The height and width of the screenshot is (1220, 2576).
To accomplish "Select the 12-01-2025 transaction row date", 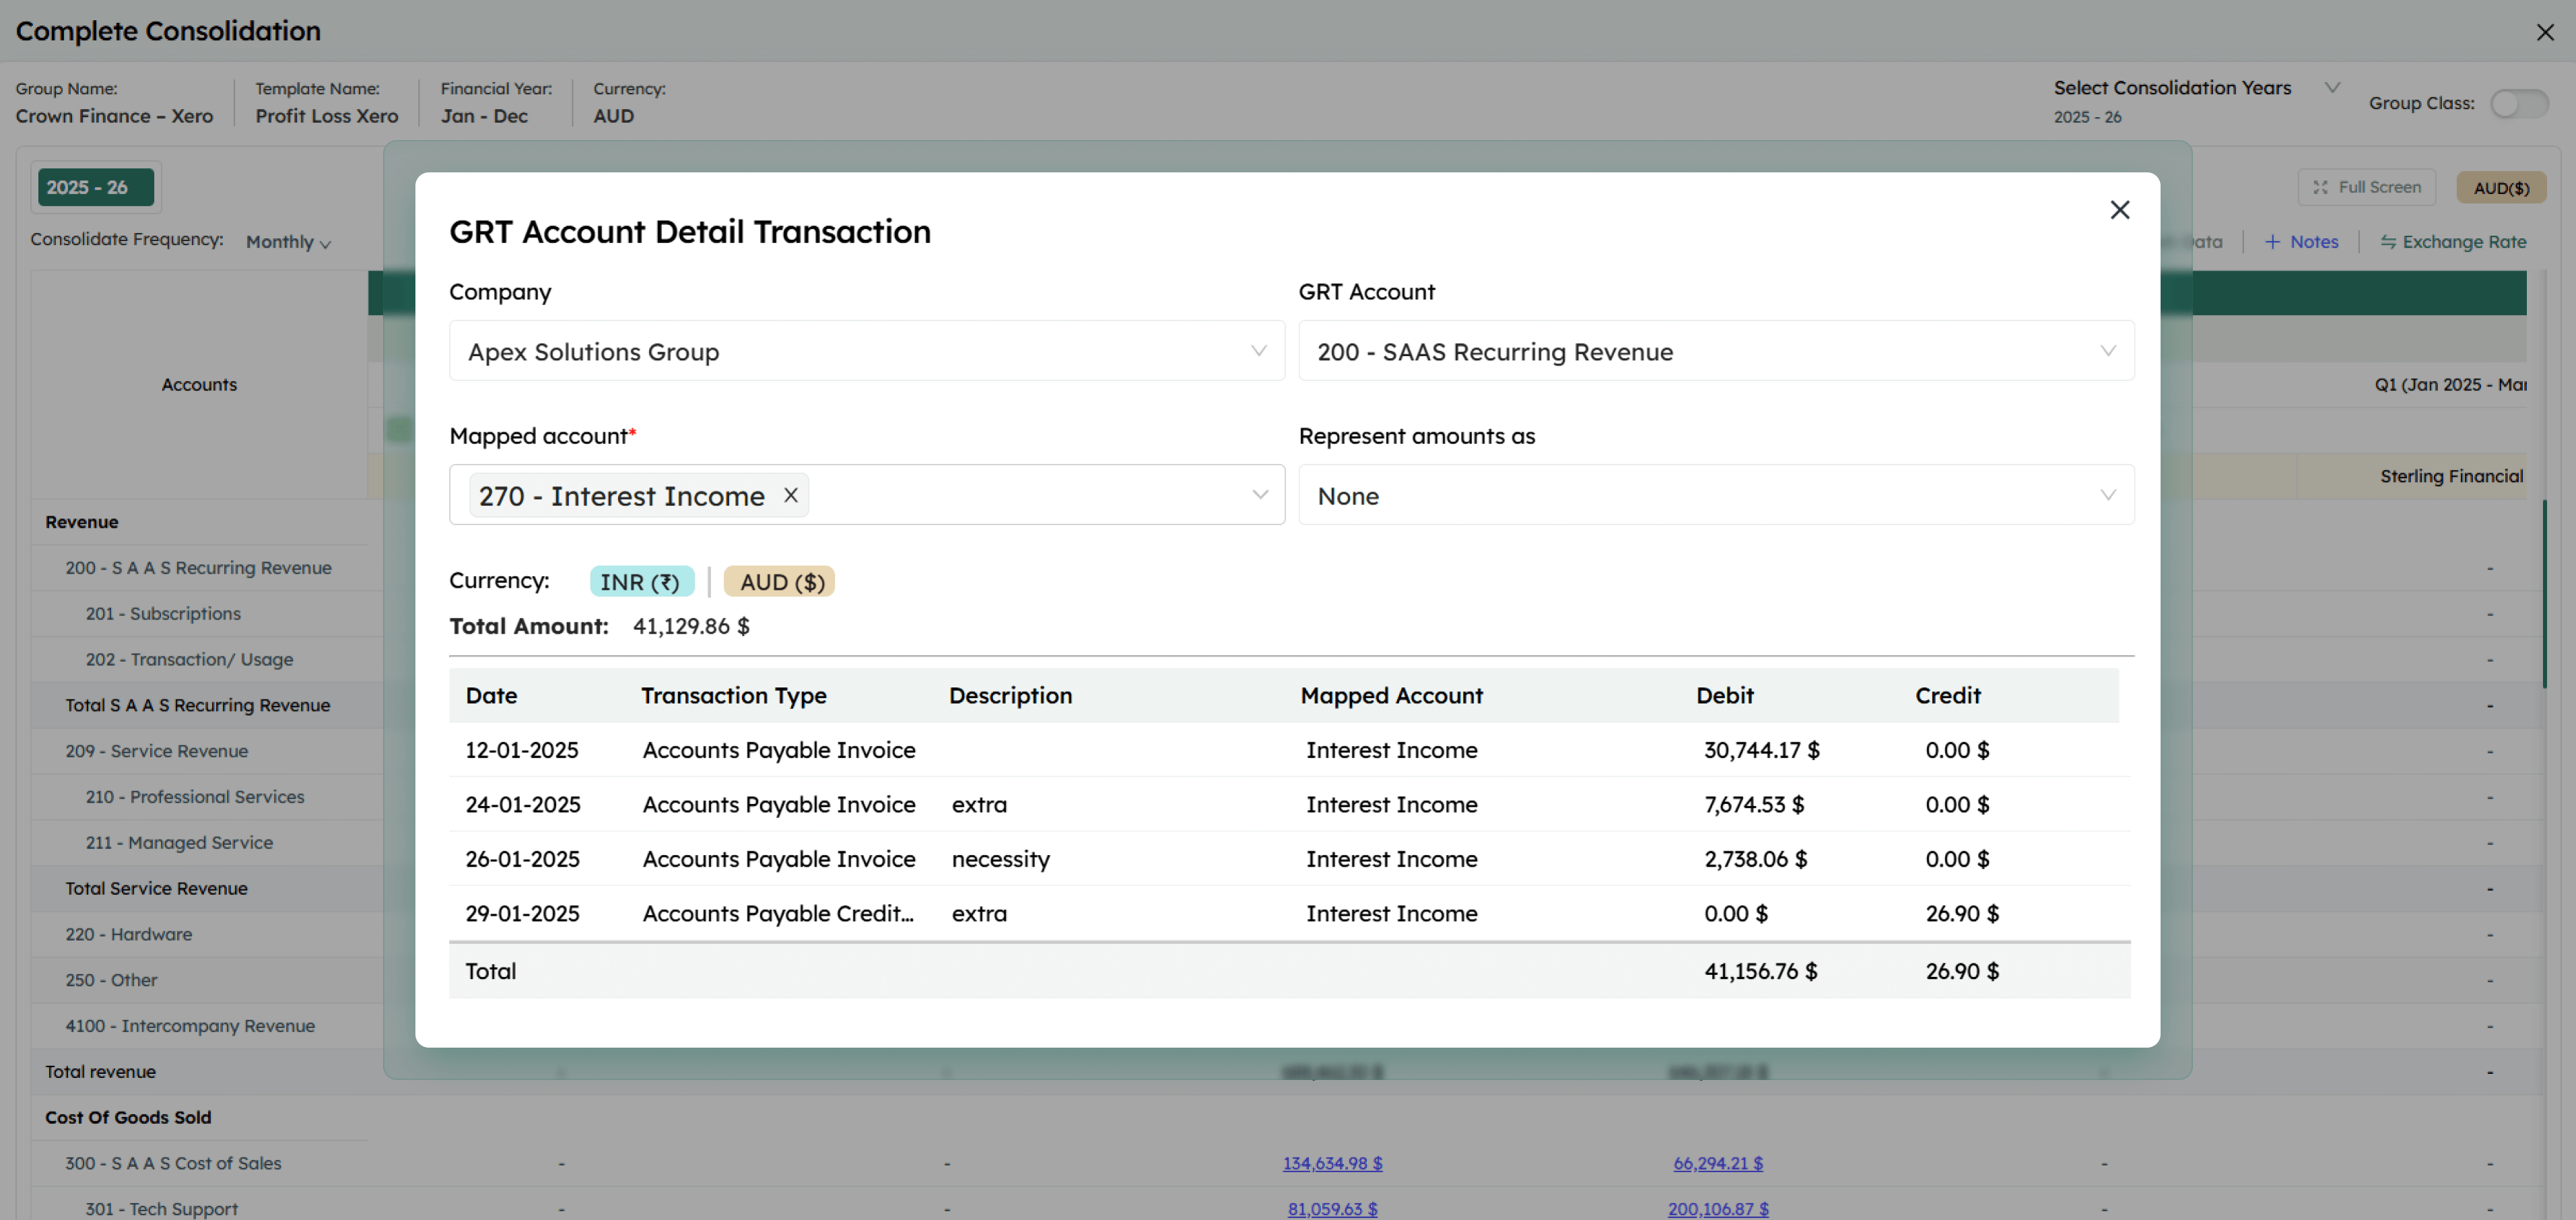I will tap(521, 751).
